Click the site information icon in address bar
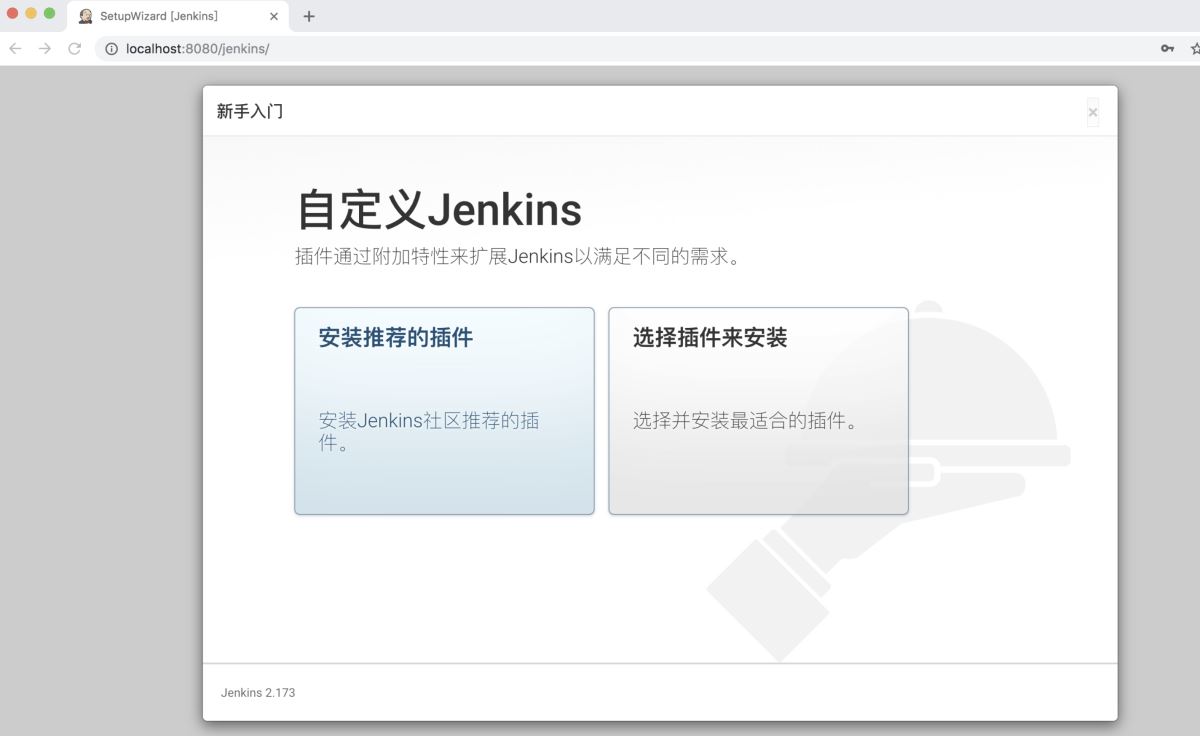Viewport: 1200px width, 736px height. (x=112, y=48)
